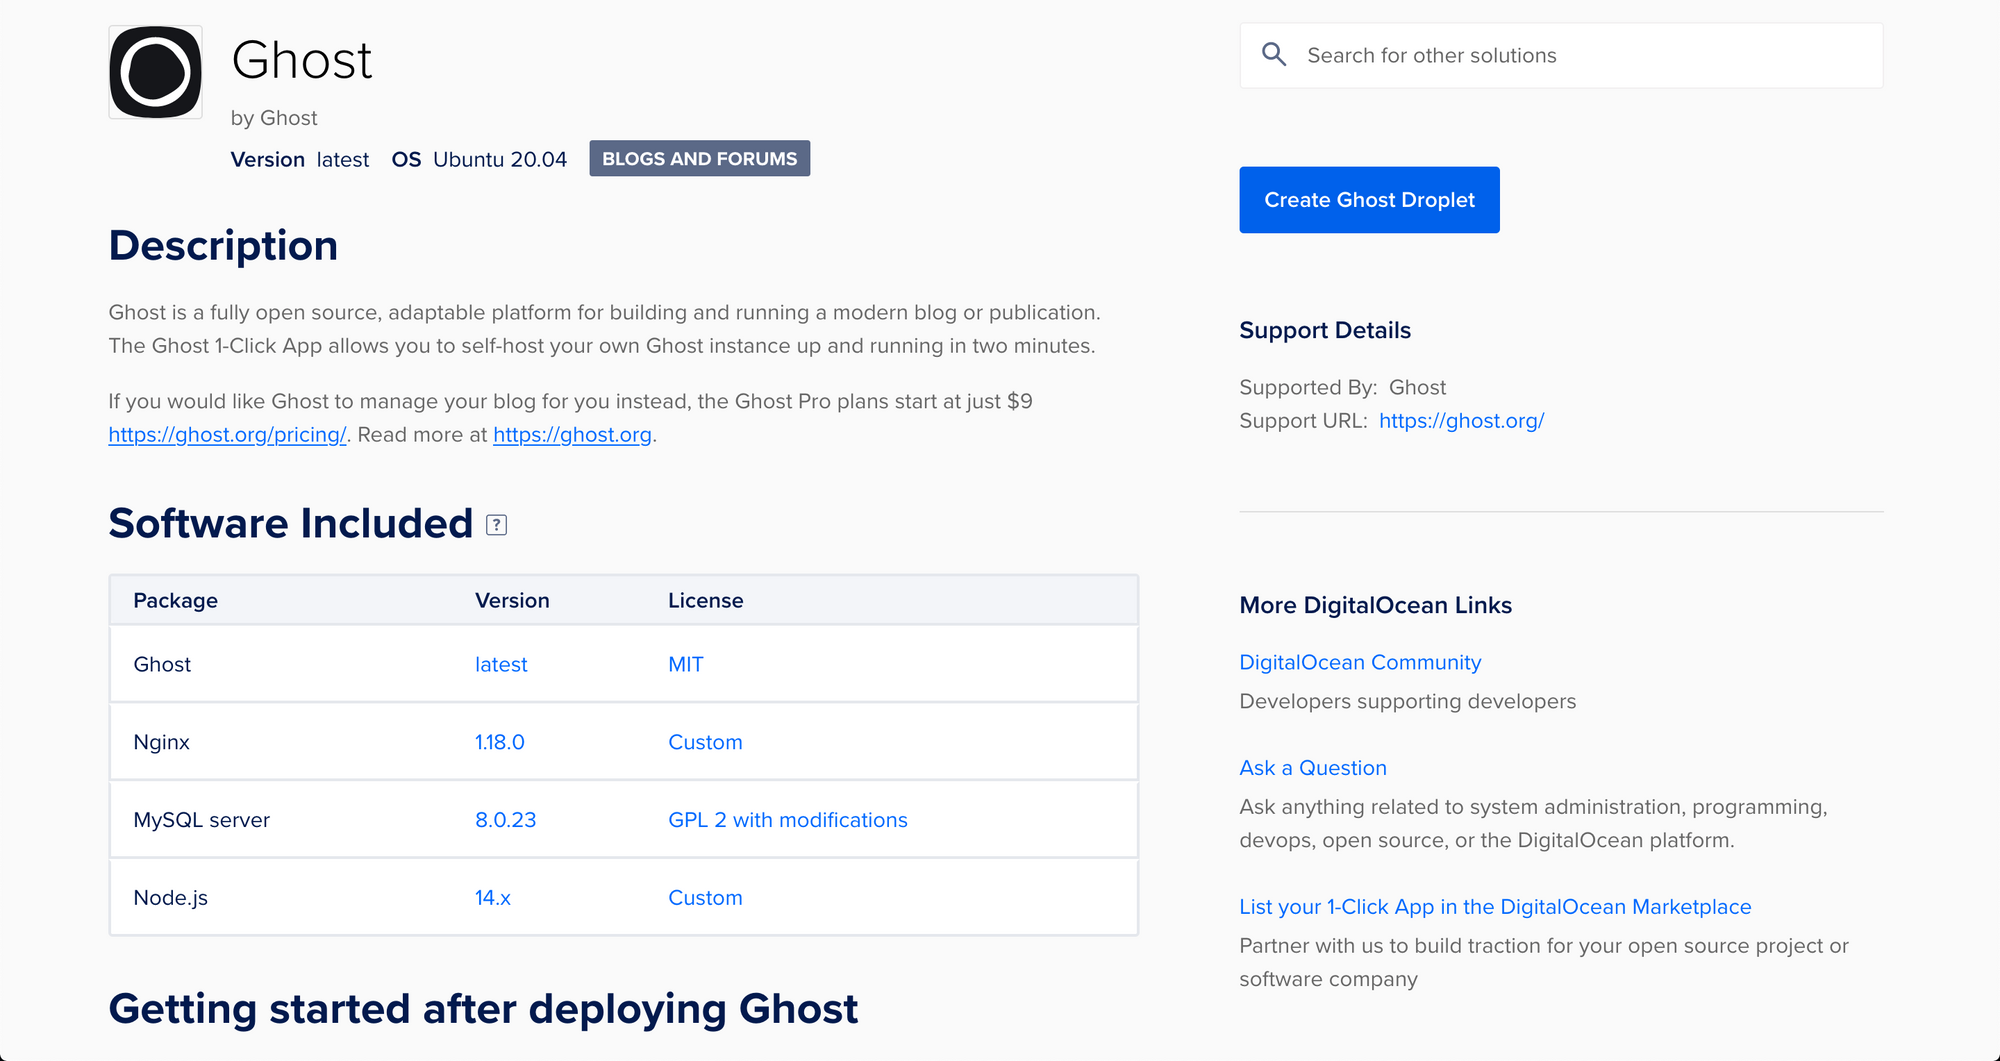Click the Ghost logo icon
Viewport: 2000px width, 1061px height.
click(155, 72)
